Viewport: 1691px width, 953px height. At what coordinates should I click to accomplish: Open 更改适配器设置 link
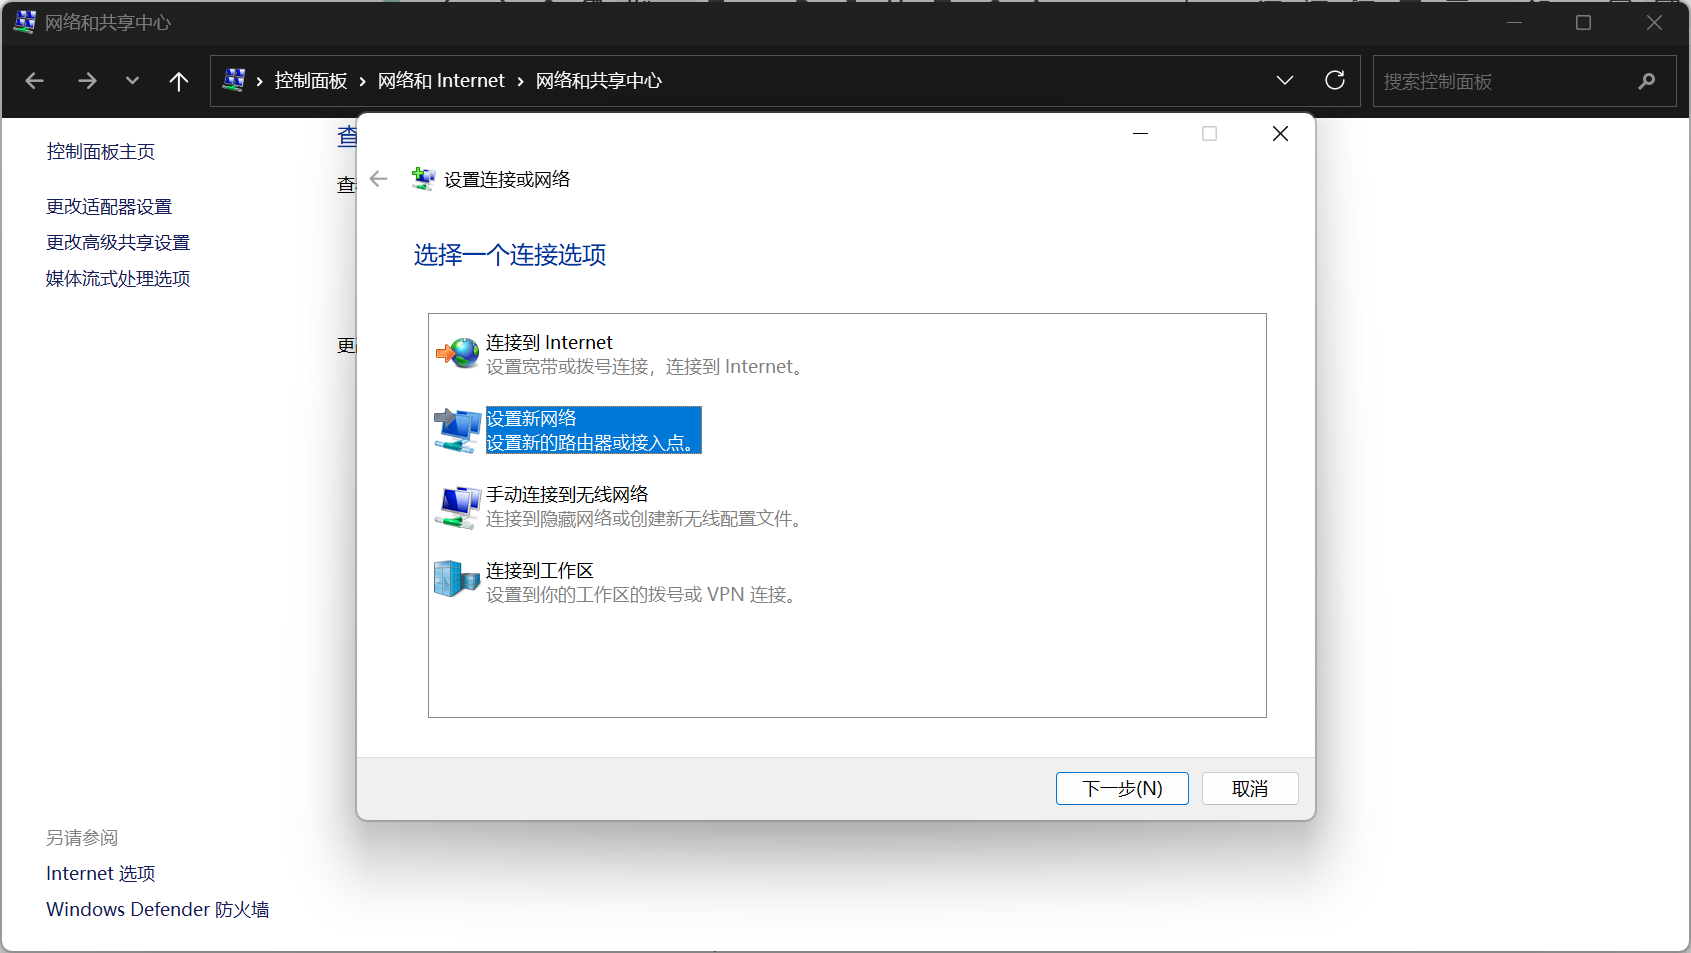point(109,207)
